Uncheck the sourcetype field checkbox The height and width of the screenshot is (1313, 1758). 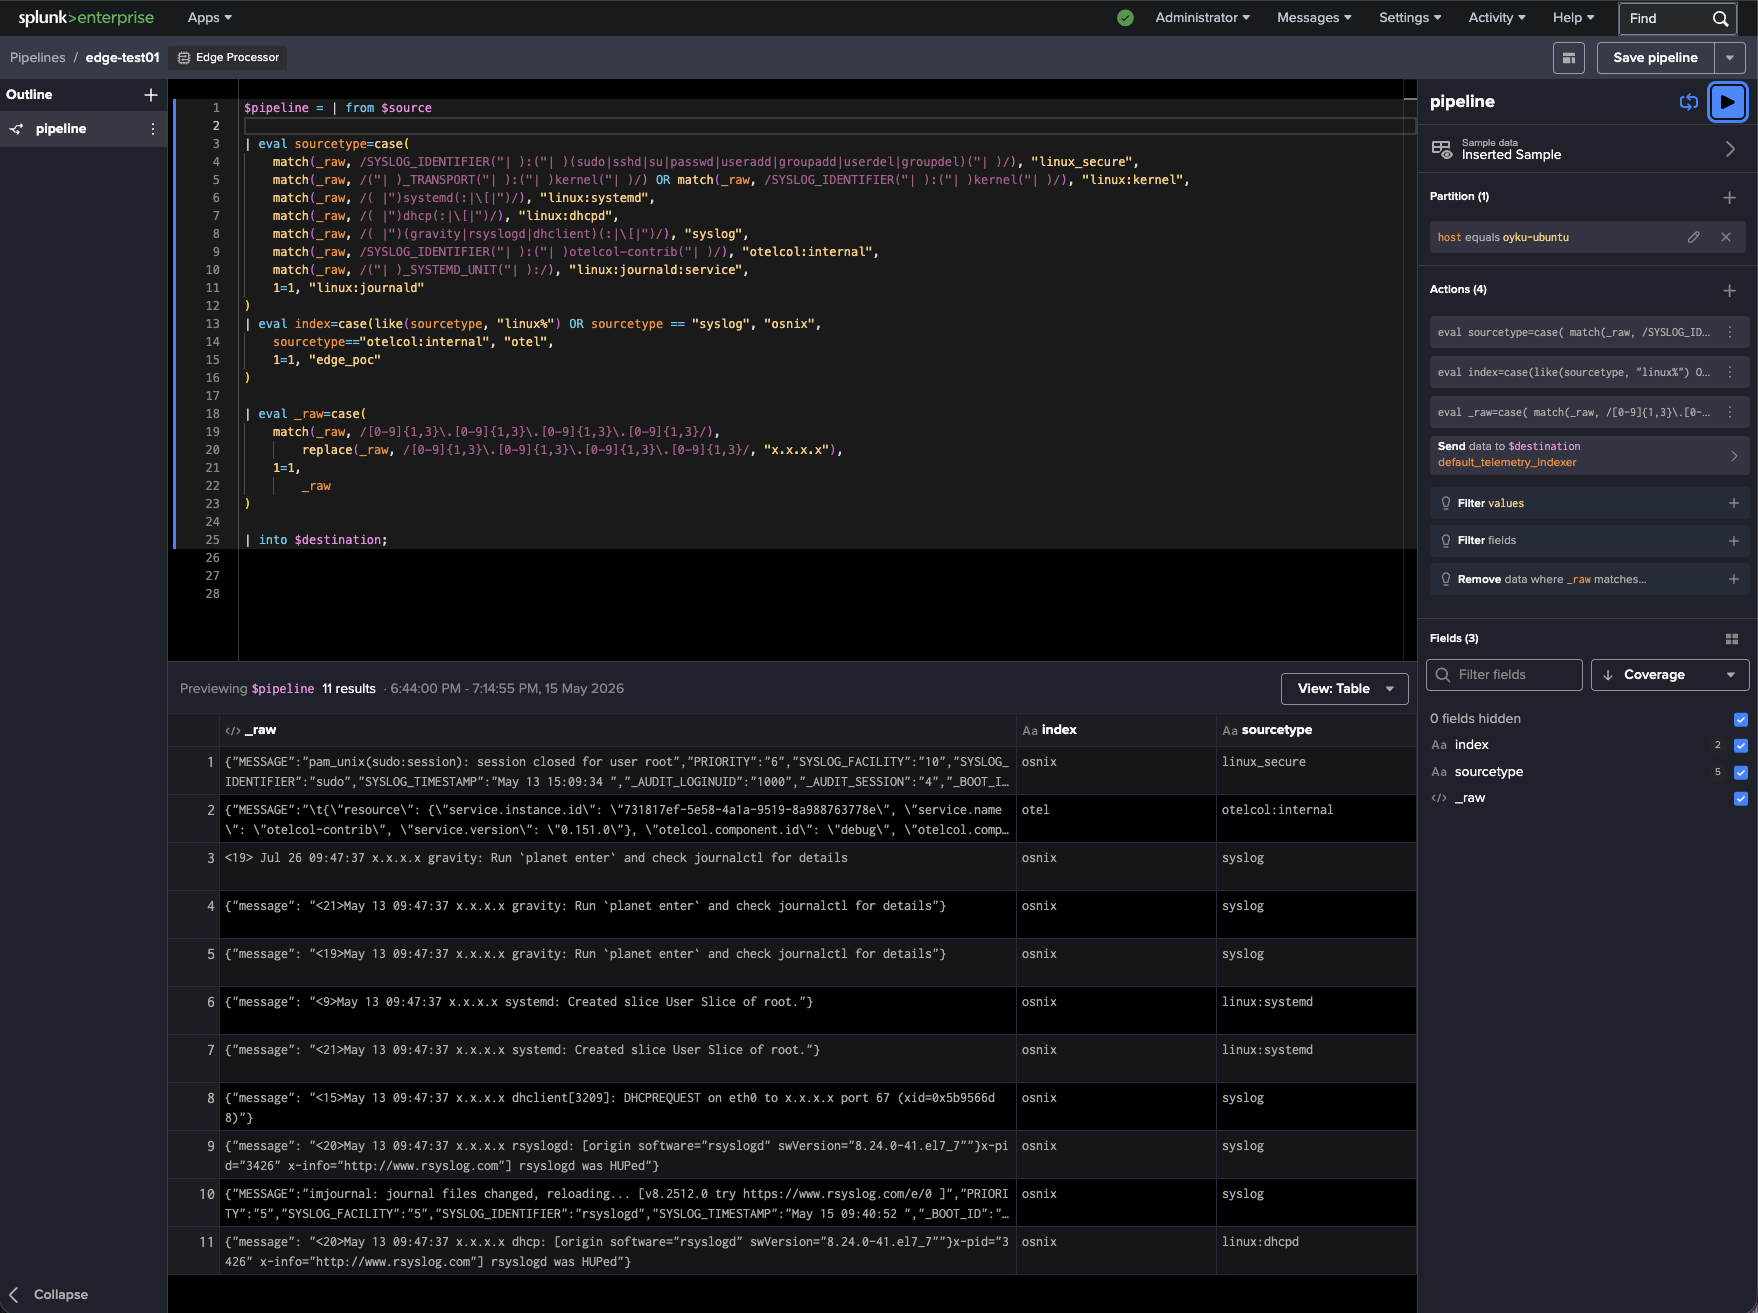(1741, 772)
